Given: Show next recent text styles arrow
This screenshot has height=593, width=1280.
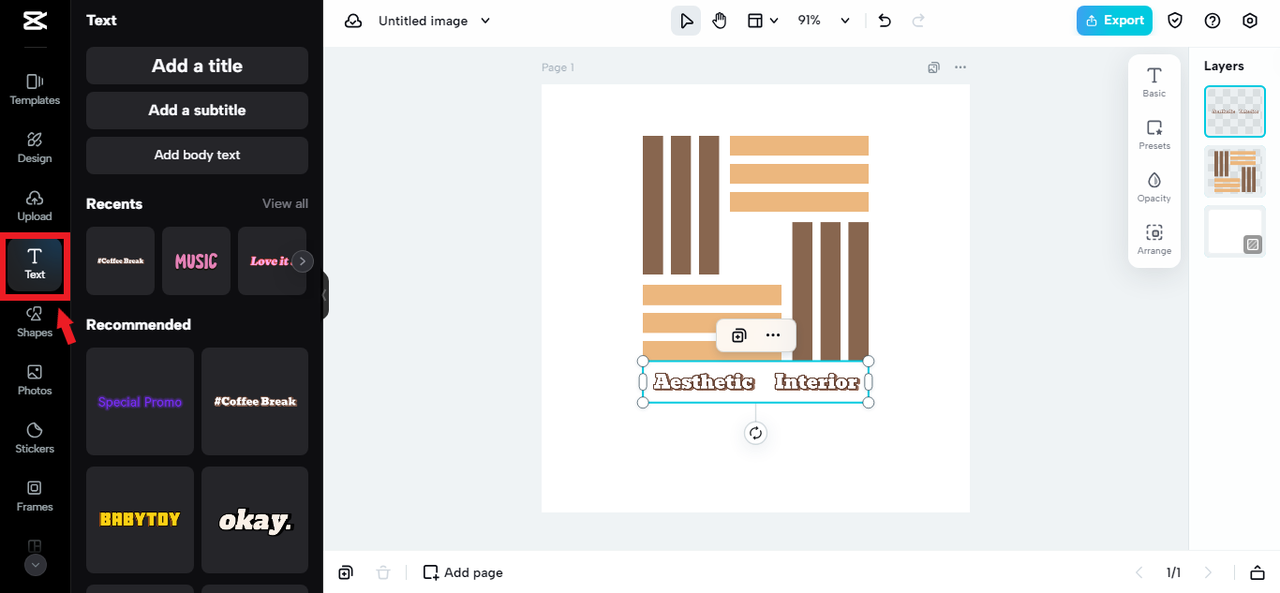Looking at the screenshot, I should (x=302, y=261).
